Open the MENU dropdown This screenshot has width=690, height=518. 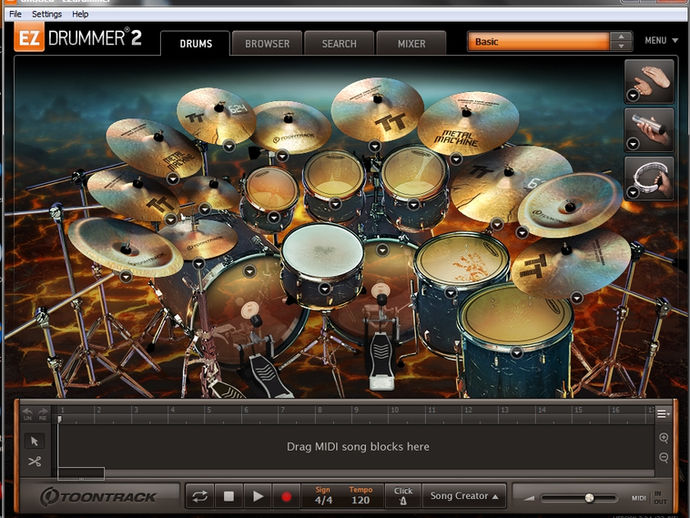point(661,40)
